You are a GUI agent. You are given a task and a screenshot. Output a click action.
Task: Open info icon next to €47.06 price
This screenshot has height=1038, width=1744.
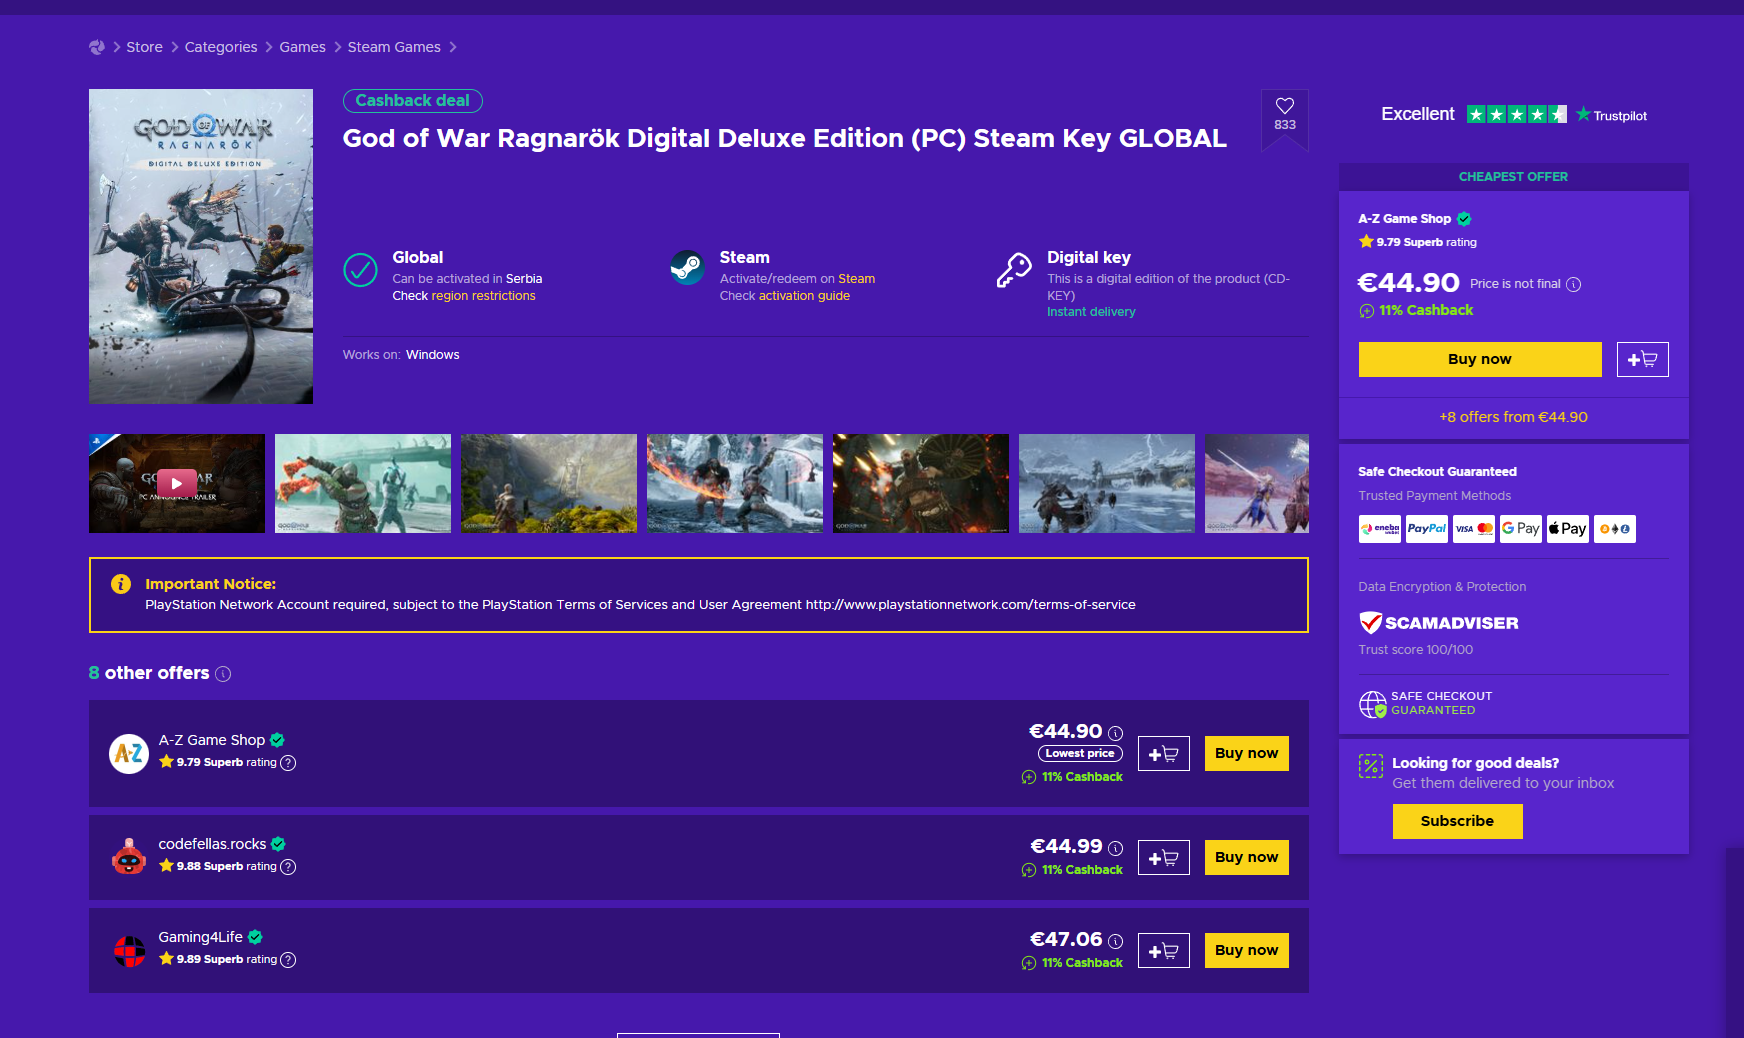(x=1116, y=941)
